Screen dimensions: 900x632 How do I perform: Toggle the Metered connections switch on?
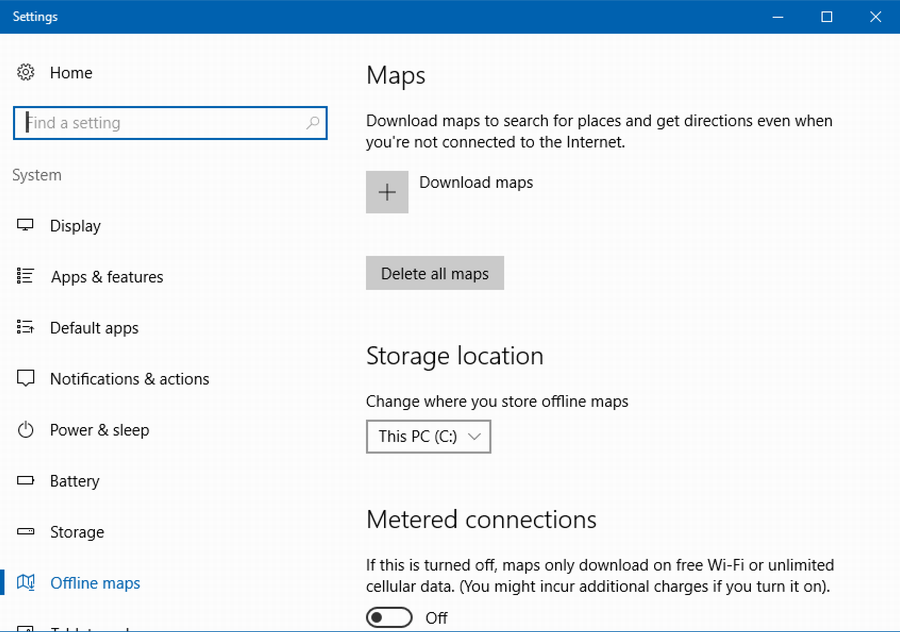pyautogui.click(x=388, y=617)
